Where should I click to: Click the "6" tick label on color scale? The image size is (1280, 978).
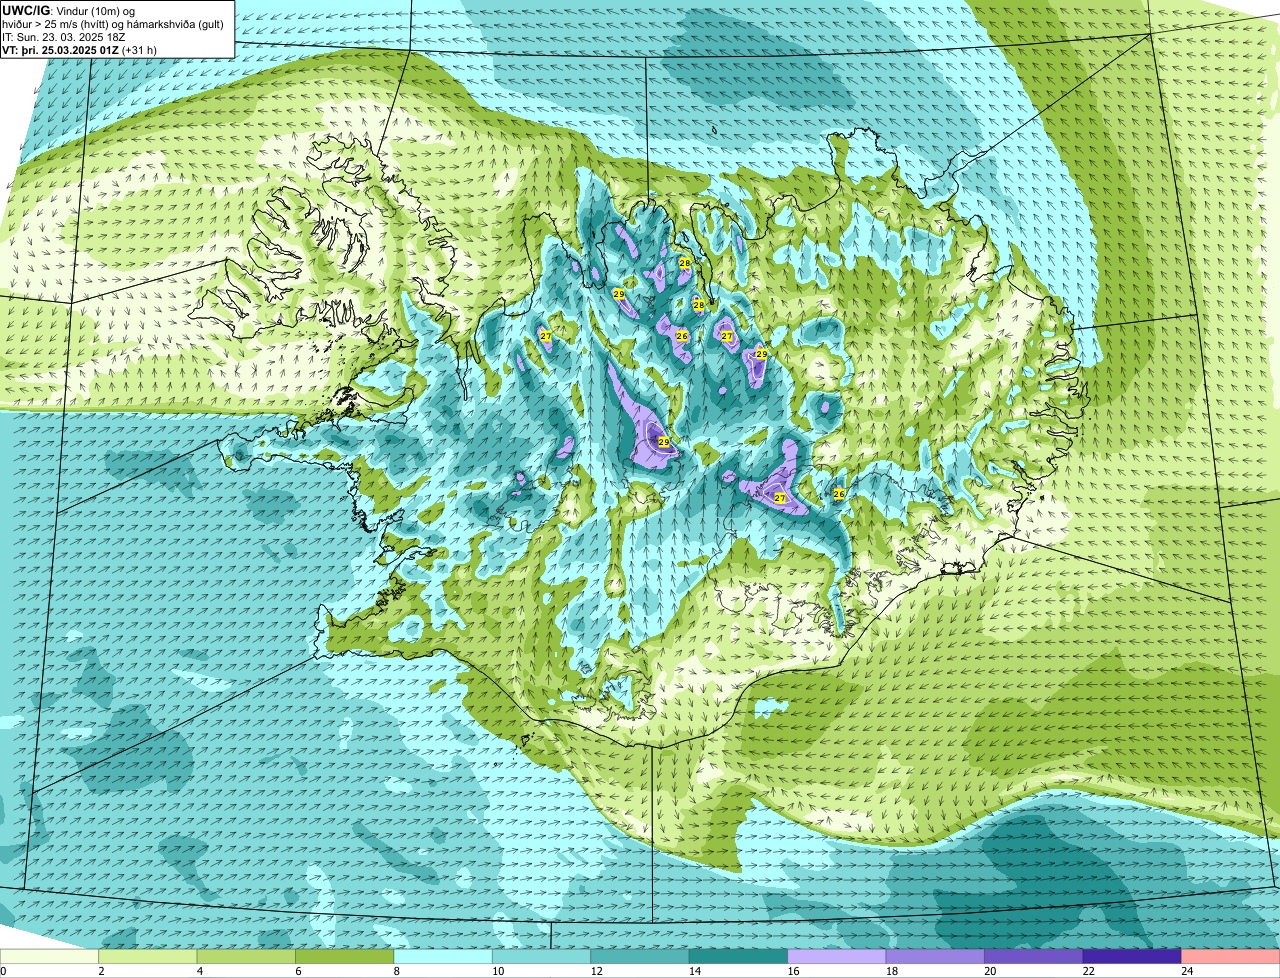click(x=297, y=971)
